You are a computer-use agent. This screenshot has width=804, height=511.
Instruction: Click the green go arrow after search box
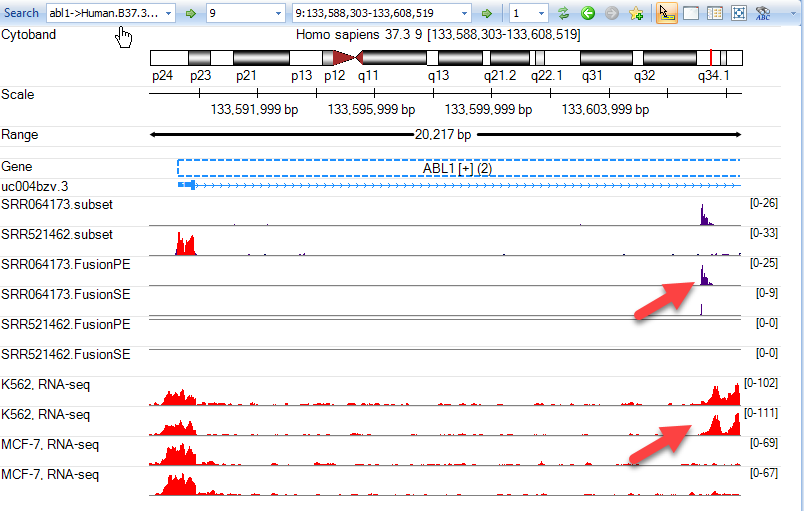(191, 13)
